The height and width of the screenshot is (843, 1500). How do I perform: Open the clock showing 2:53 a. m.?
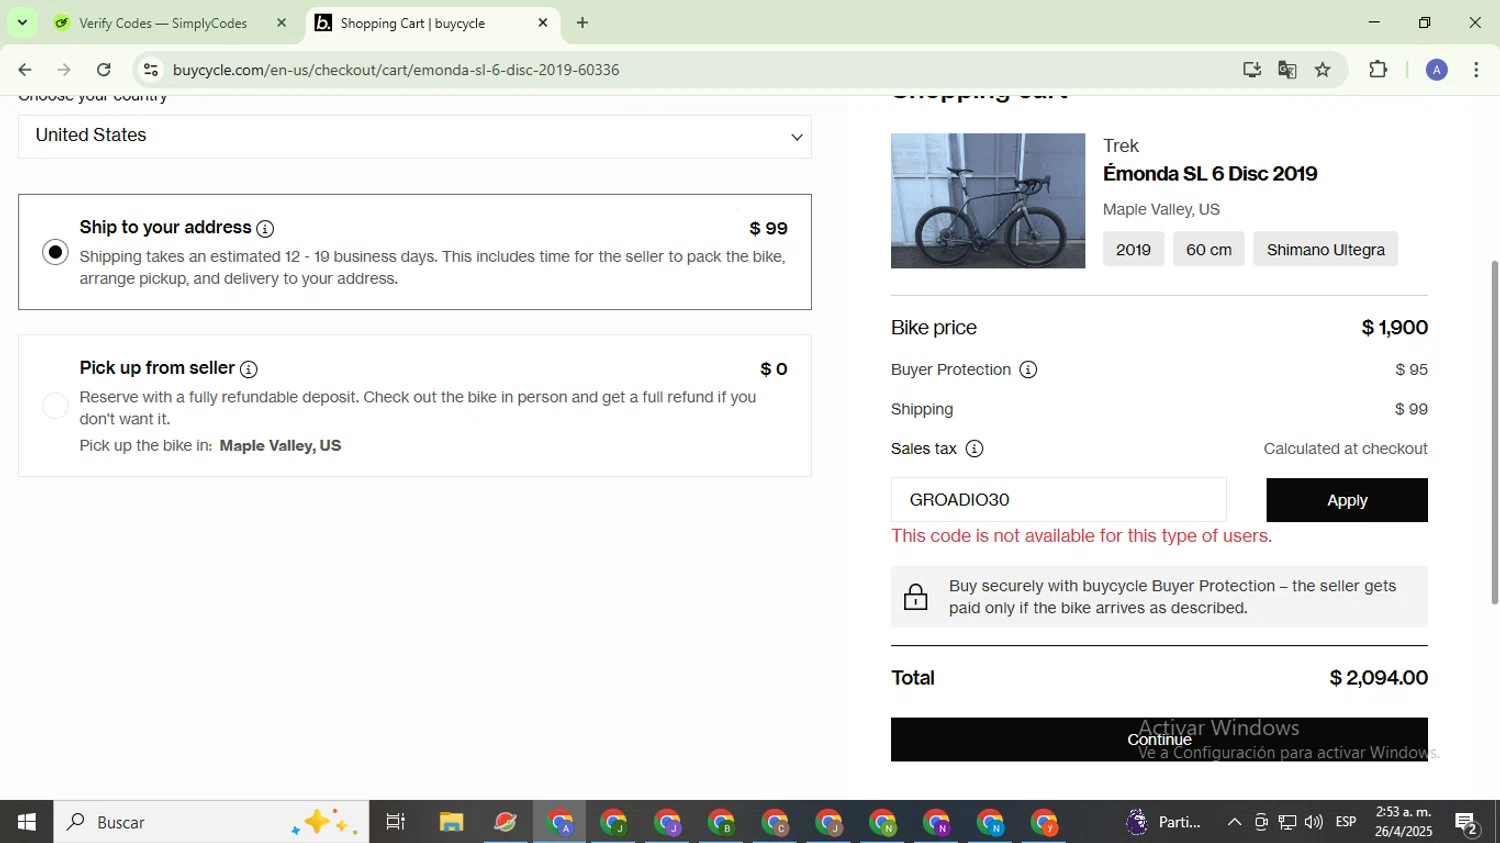point(1403,822)
